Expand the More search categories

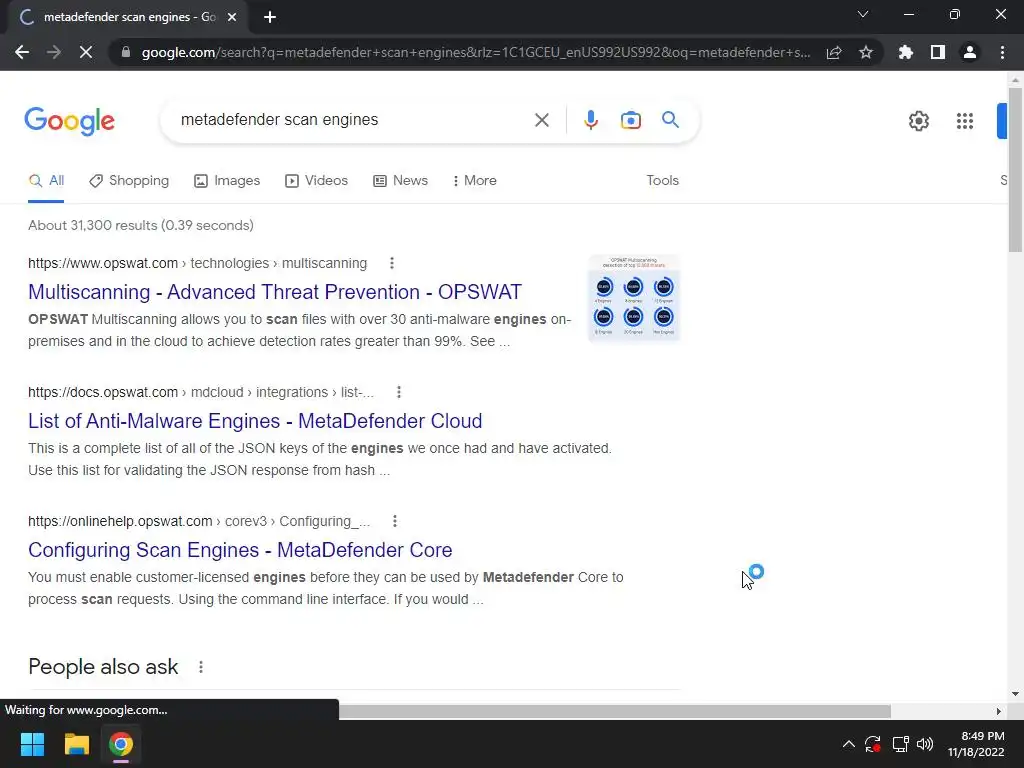[x=474, y=181]
